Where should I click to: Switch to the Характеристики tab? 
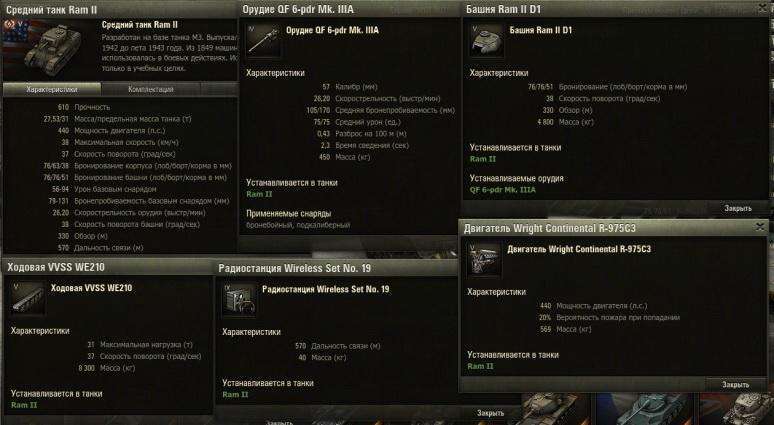pyautogui.click(x=52, y=89)
